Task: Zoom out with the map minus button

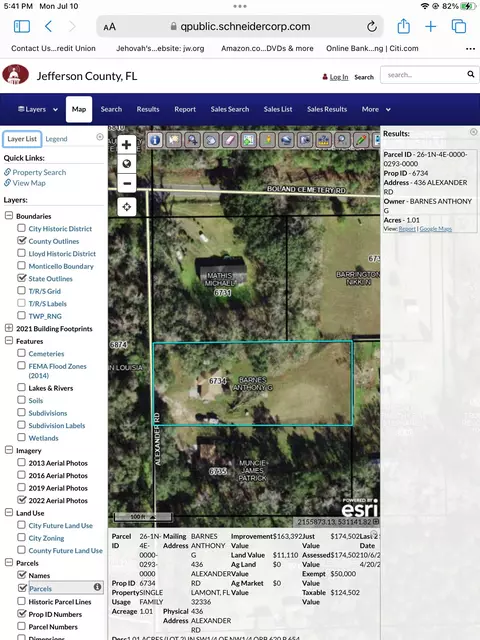Action: click(127, 183)
